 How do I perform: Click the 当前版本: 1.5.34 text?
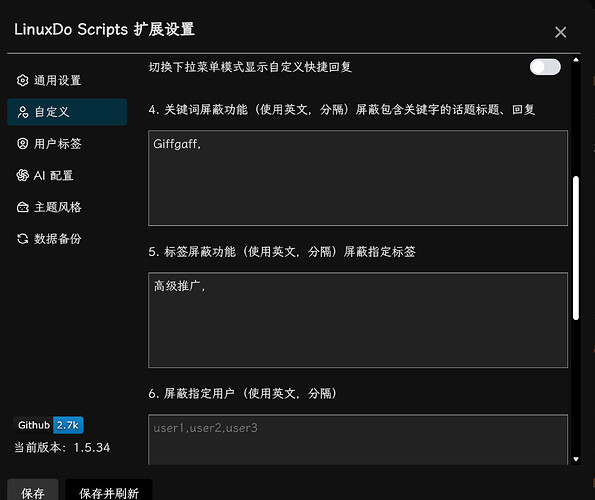pyautogui.click(x=62, y=448)
